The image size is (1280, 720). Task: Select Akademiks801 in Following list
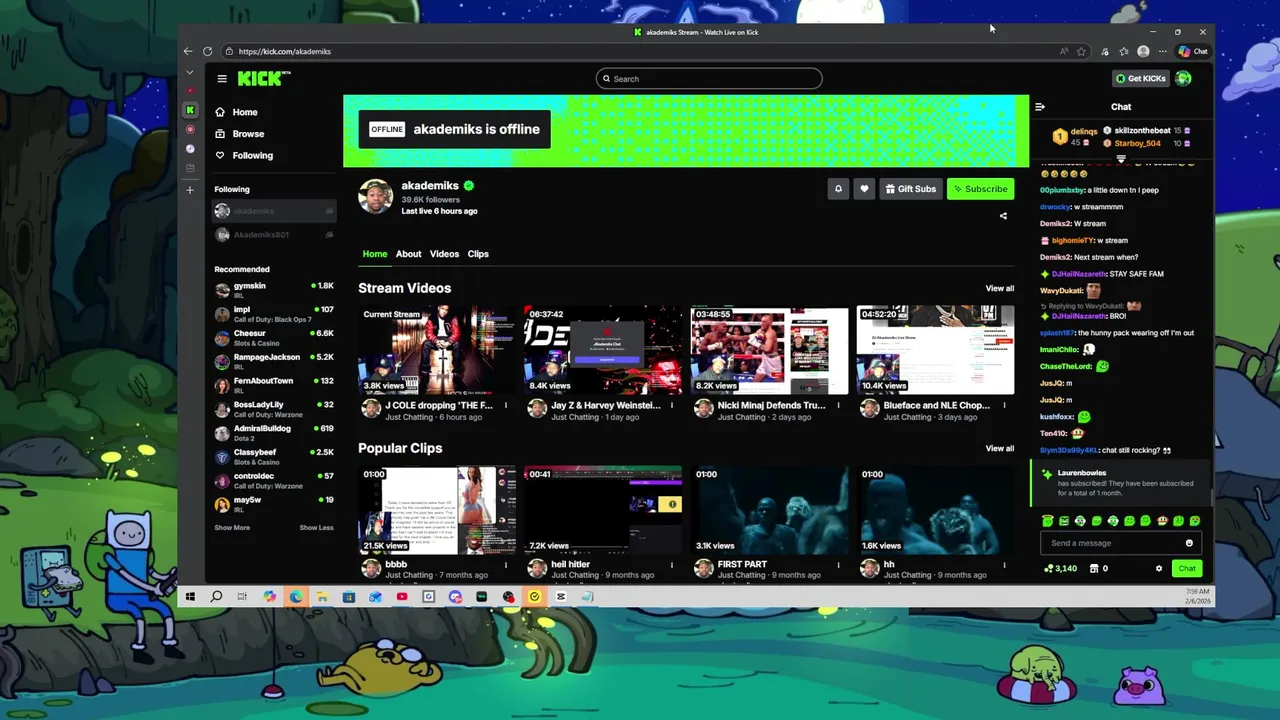click(x=274, y=235)
